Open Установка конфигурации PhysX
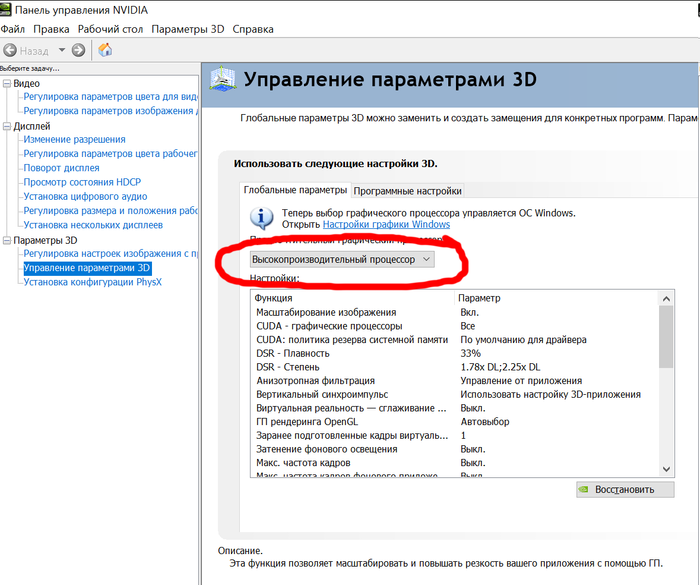Image resolution: width=700 pixels, height=585 pixels. pos(92,282)
